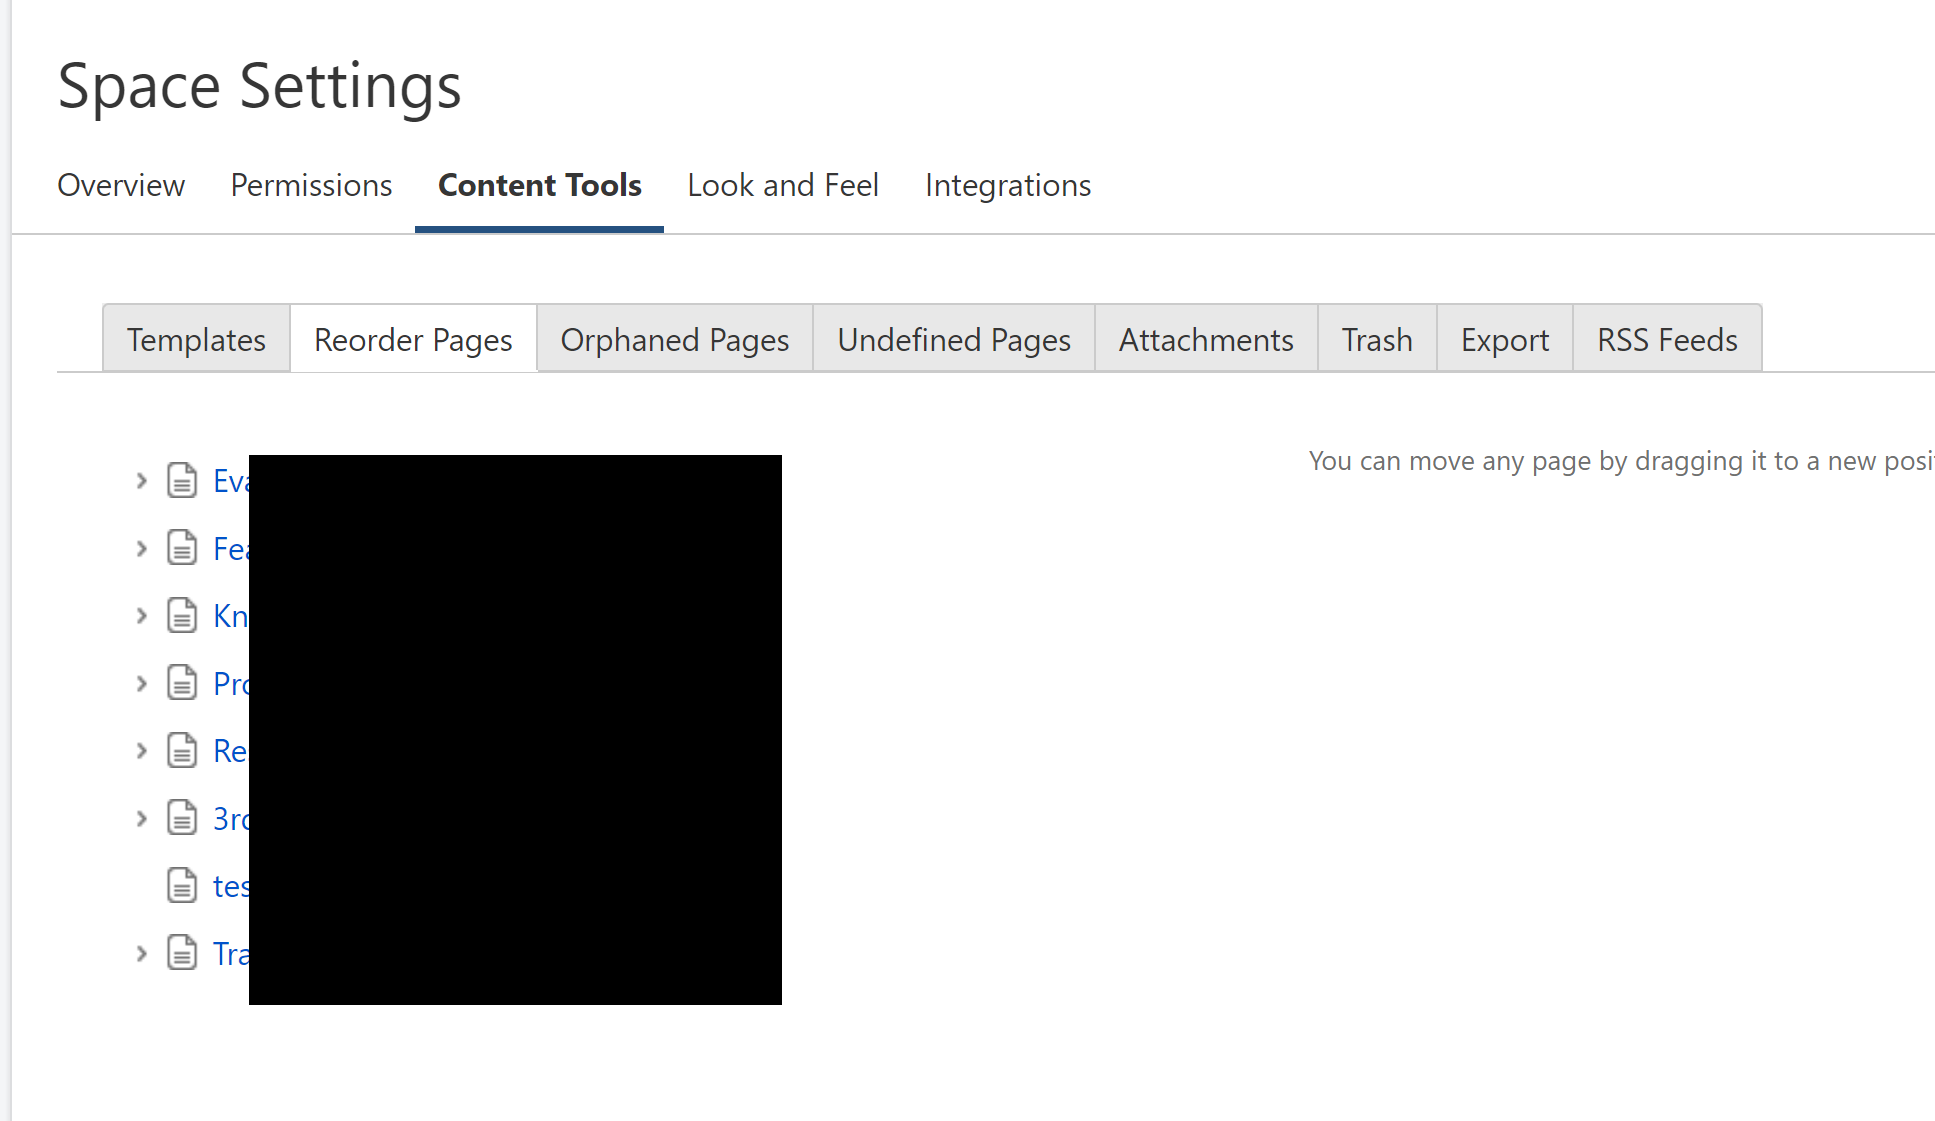The height and width of the screenshot is (1121, 1935).
Task: Click the Space Settings heading
Action: [259, 86]
